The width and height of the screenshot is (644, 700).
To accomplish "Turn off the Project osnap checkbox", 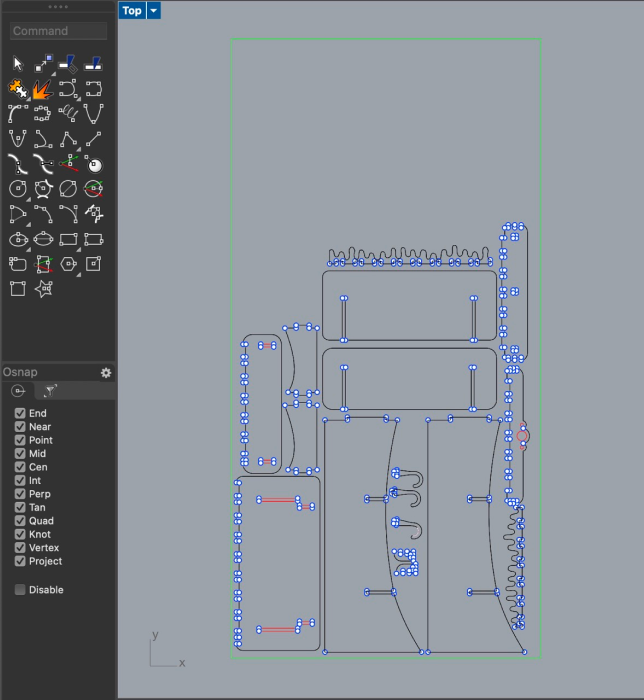I will (x=20, y=561).
